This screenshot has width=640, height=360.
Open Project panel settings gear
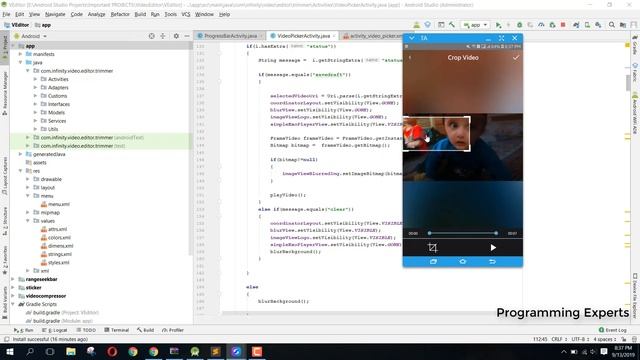pos(176,36)
